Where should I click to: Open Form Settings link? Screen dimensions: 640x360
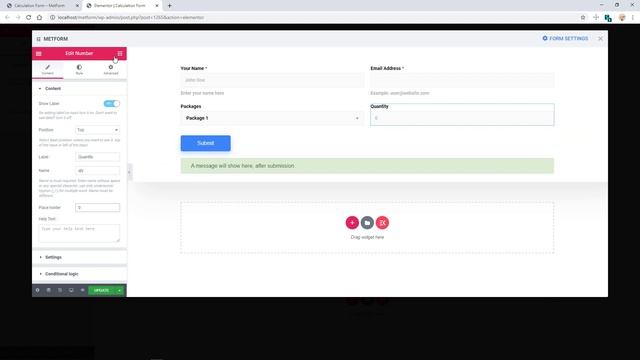pos(565,38)
